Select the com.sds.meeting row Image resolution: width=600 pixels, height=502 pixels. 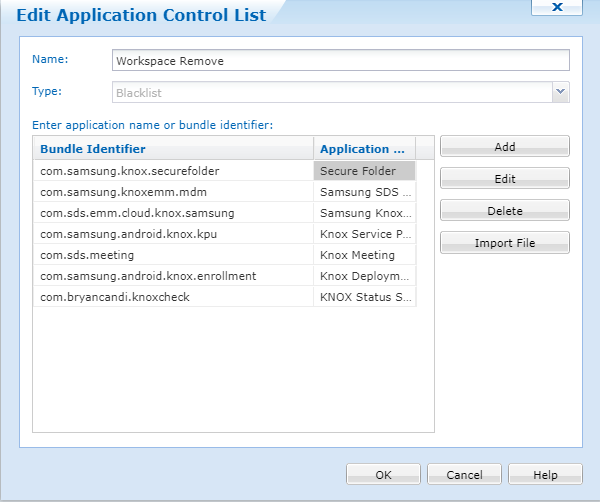point(173,255)
